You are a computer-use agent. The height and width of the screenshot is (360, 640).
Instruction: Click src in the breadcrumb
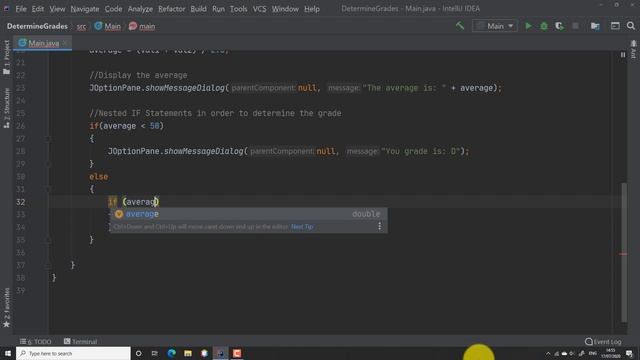(x=81, y=27)
